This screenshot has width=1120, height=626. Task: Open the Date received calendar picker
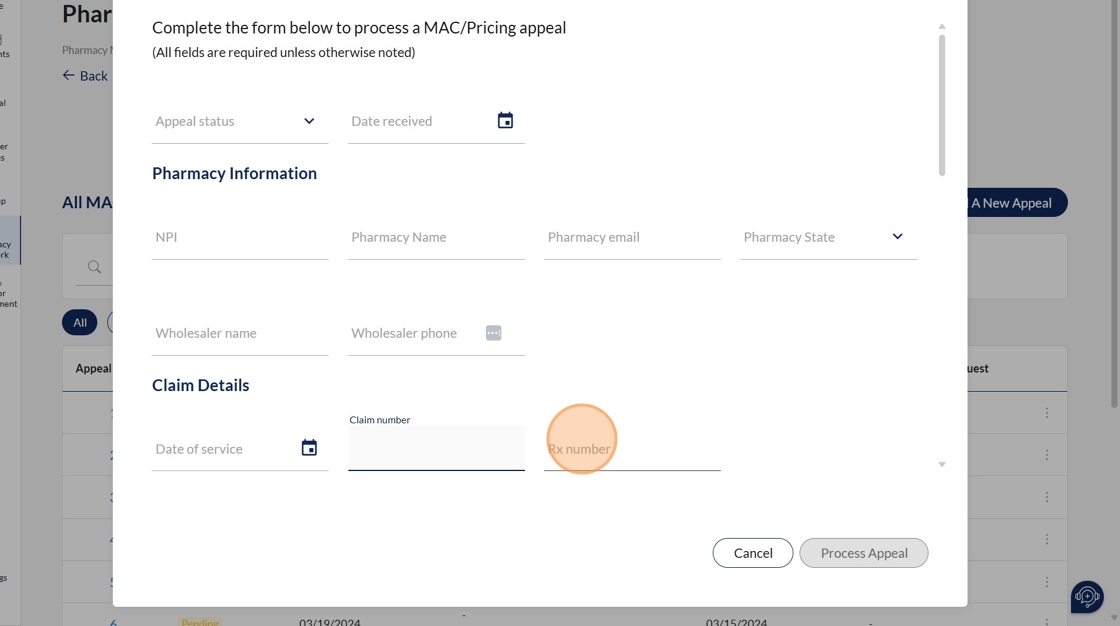(x=505, y=121)
